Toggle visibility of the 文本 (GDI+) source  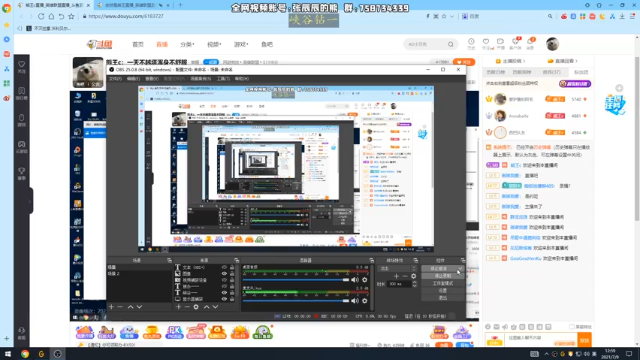(x=224, y=267)
